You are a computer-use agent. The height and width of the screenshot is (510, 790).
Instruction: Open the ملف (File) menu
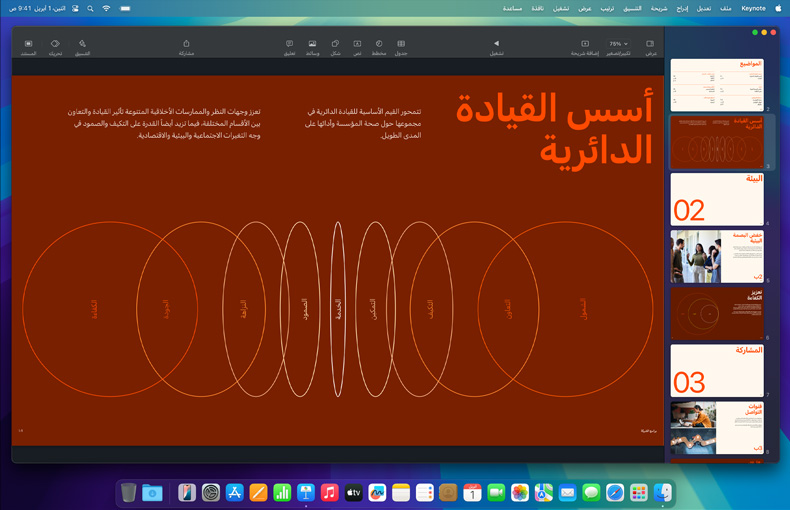click(x=725, y=8)
